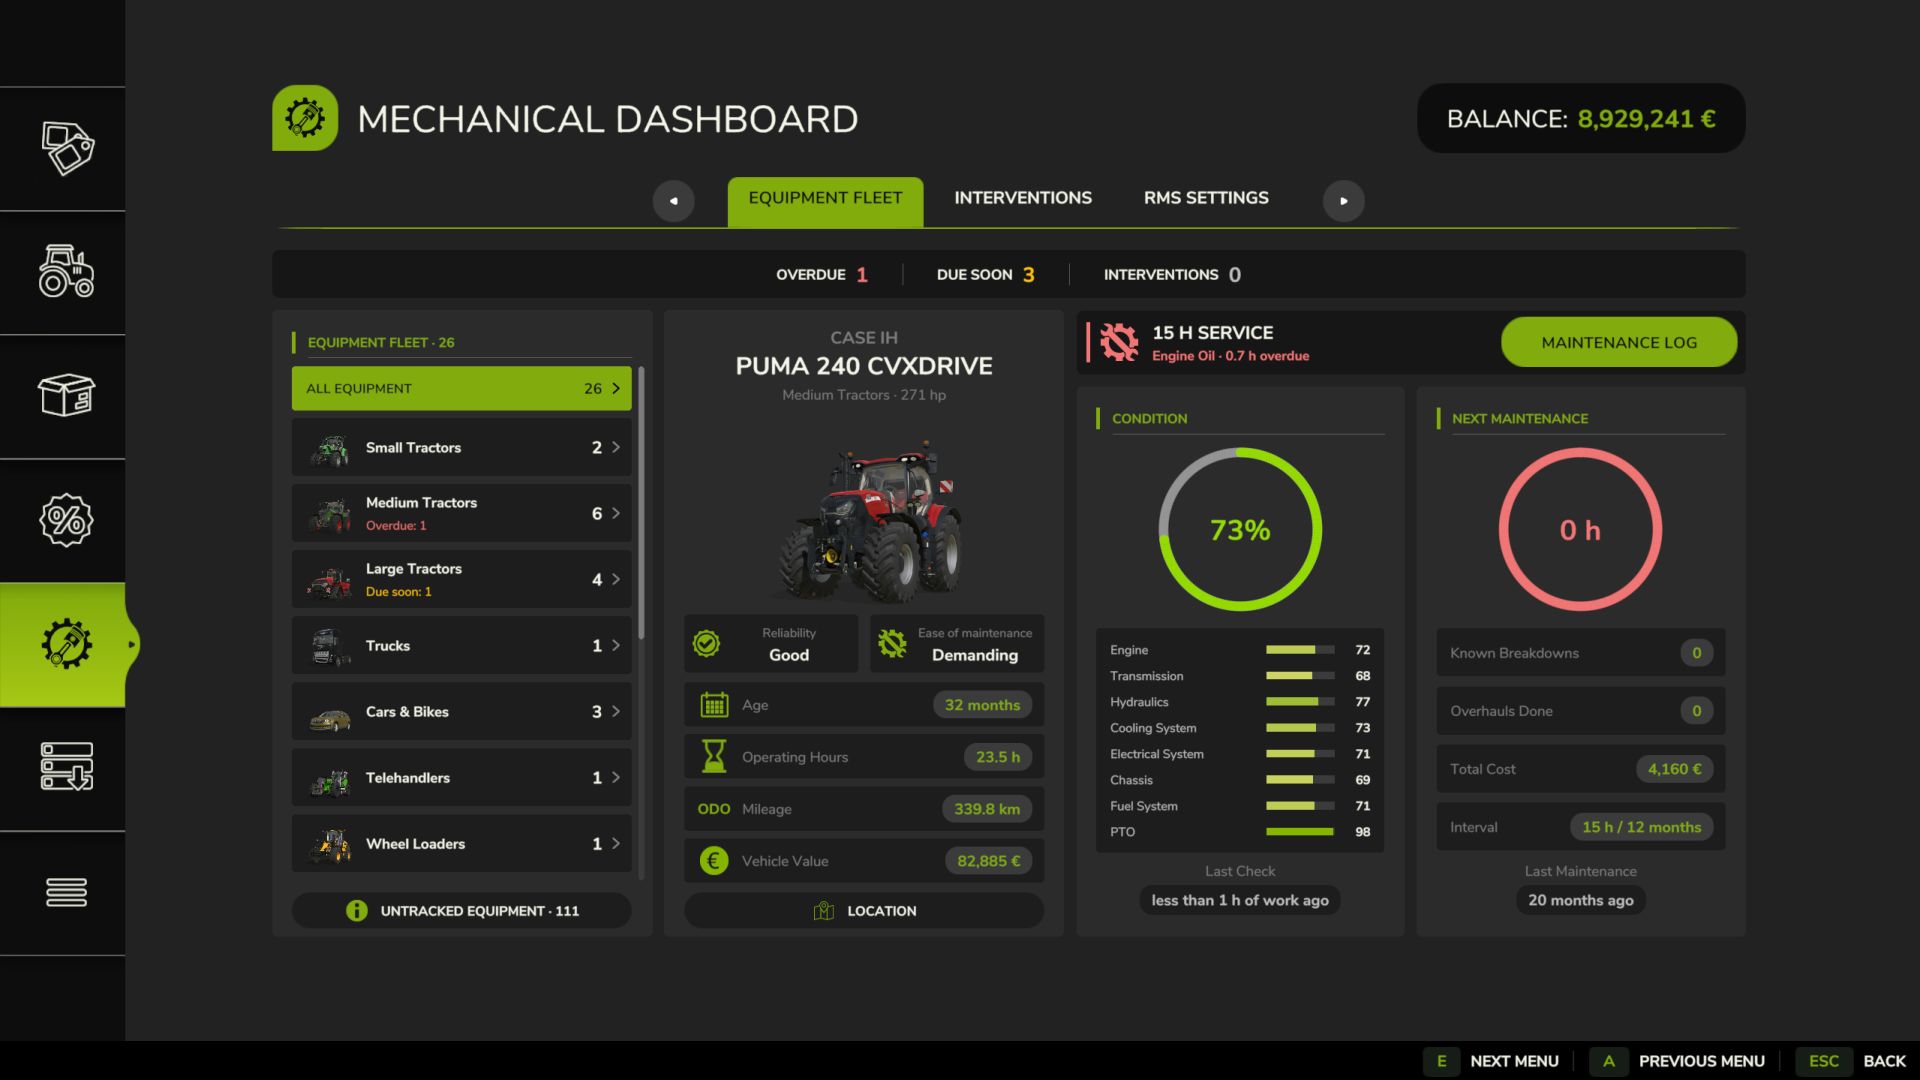Click the ODO mileage label icon
This screenshot has width=1920, height=1080.
[x=714, y=809]
